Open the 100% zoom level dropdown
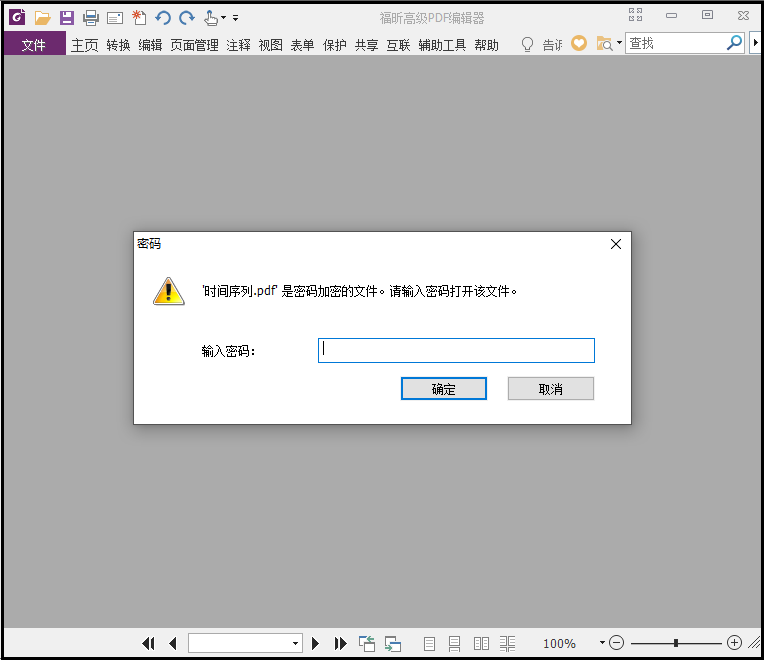This screenshot has height=660, width=764. pyautogui.click(x=602, y=643)
